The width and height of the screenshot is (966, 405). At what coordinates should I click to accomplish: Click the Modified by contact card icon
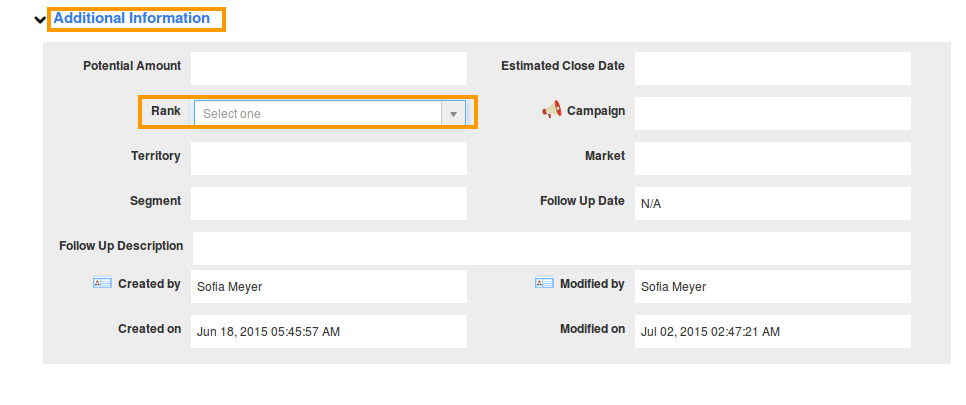544,283
